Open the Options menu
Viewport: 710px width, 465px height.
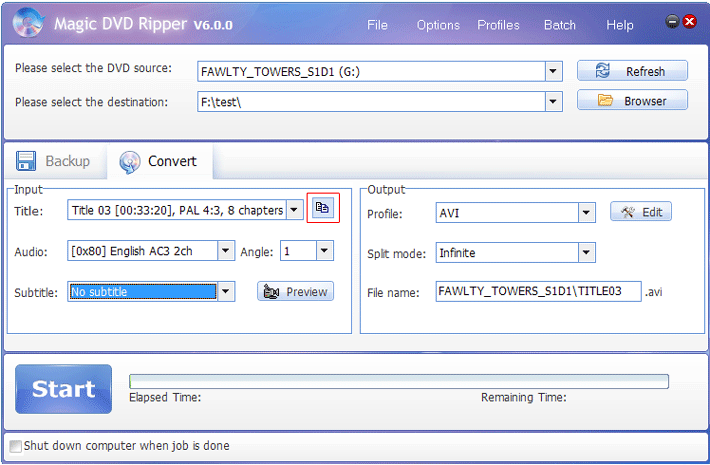pos(438,25)
